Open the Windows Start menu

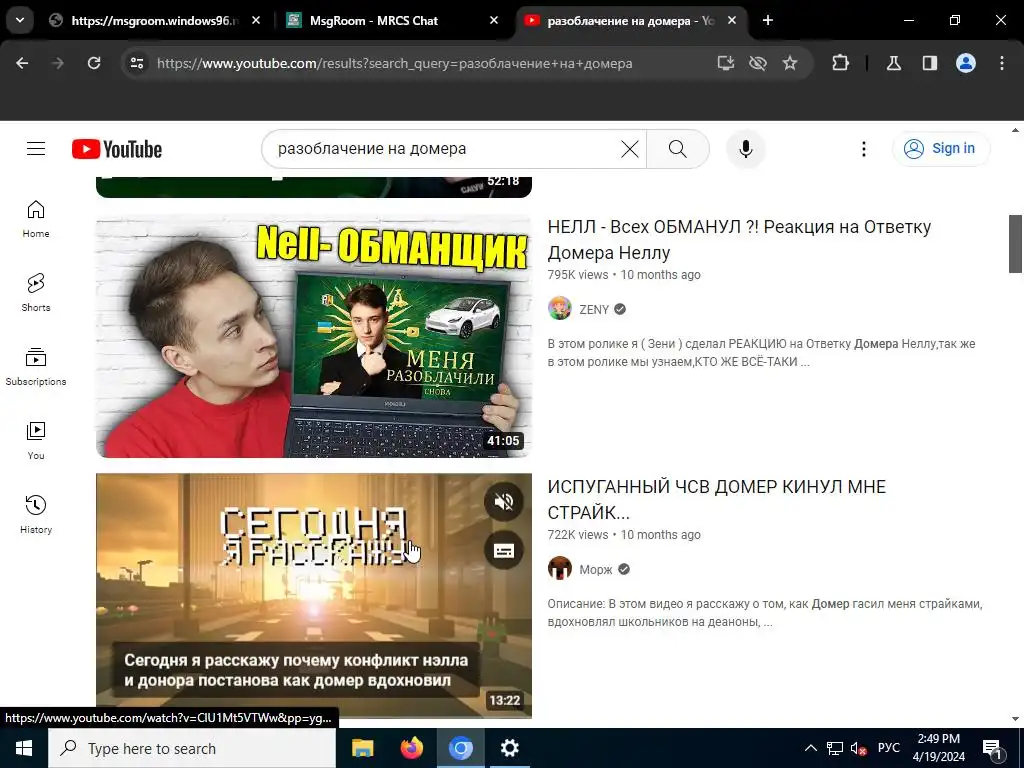[24, 748]
